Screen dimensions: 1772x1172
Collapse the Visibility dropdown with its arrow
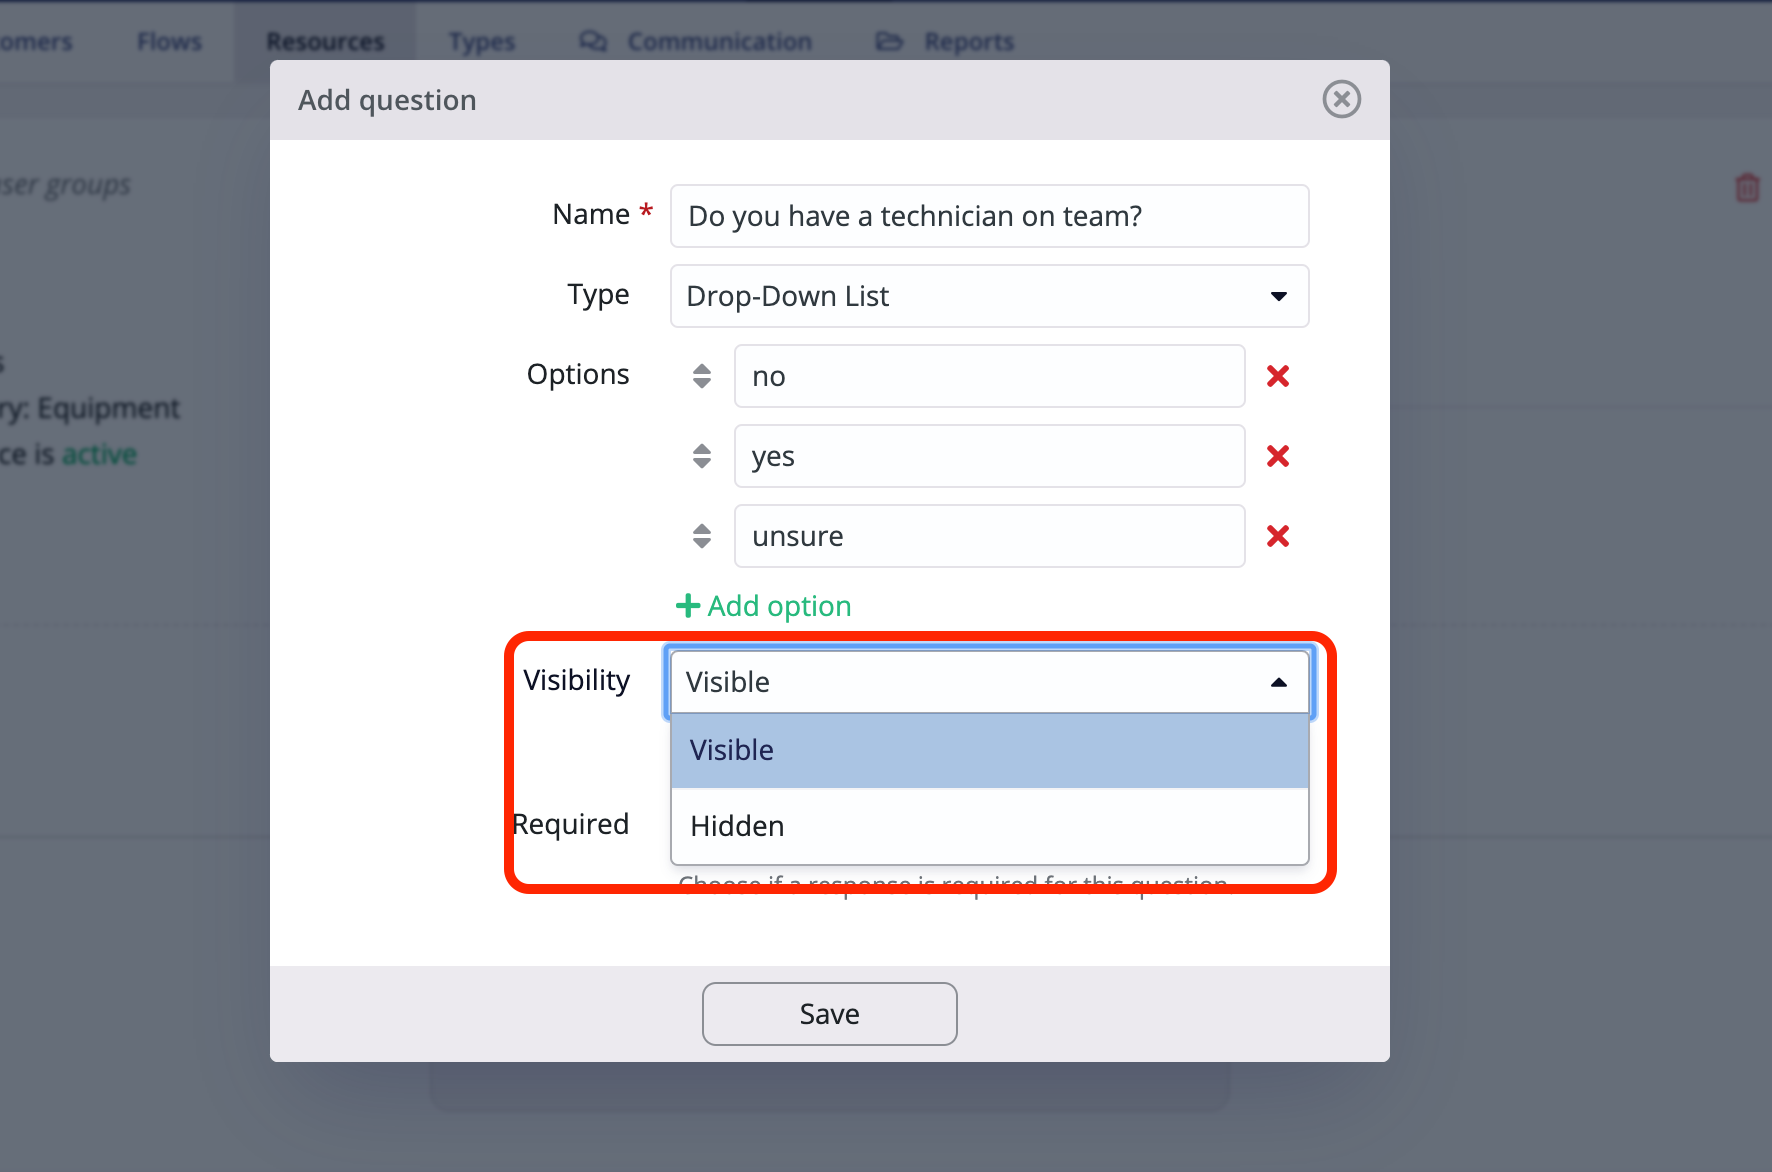coord(1278,682)
